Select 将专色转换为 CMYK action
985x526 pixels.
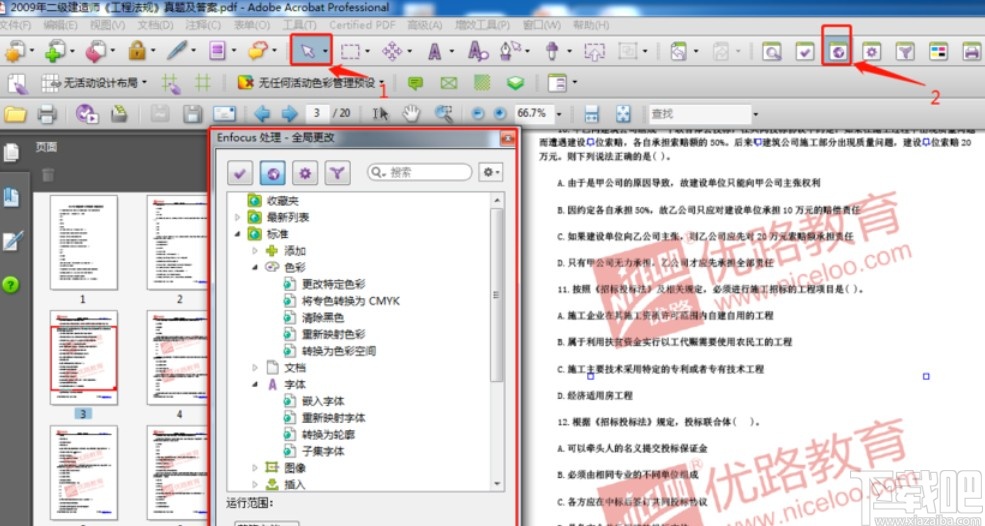(351, 300)
